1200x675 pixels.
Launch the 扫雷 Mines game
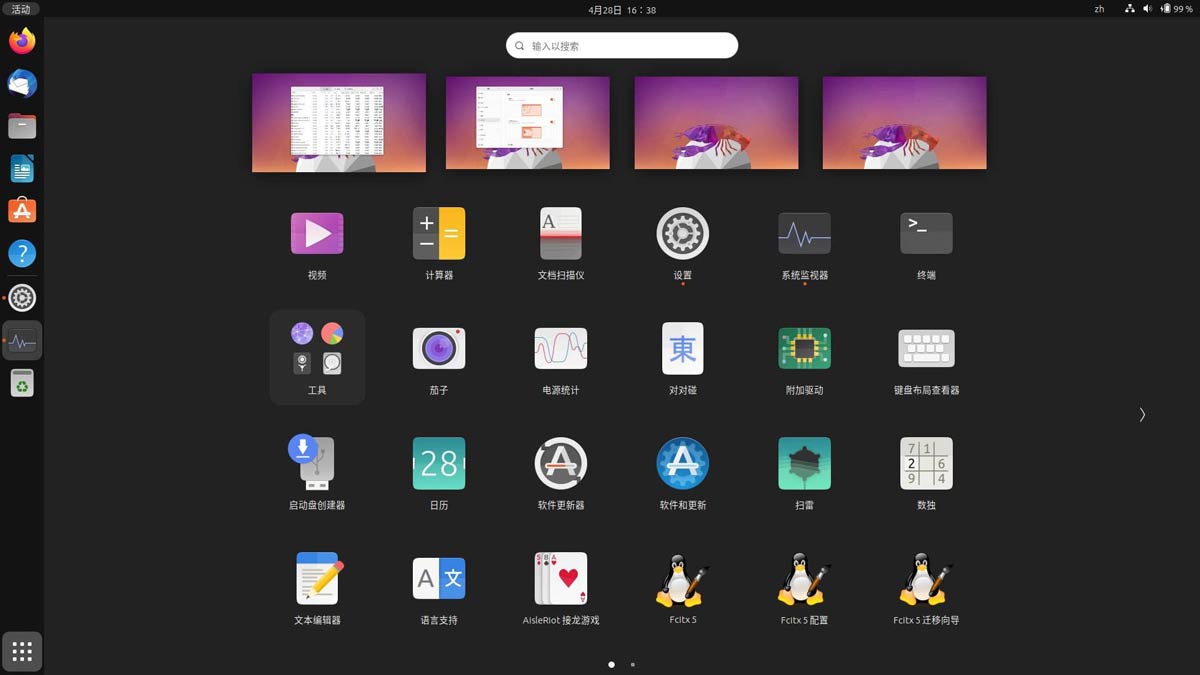[x=805, y=465]
